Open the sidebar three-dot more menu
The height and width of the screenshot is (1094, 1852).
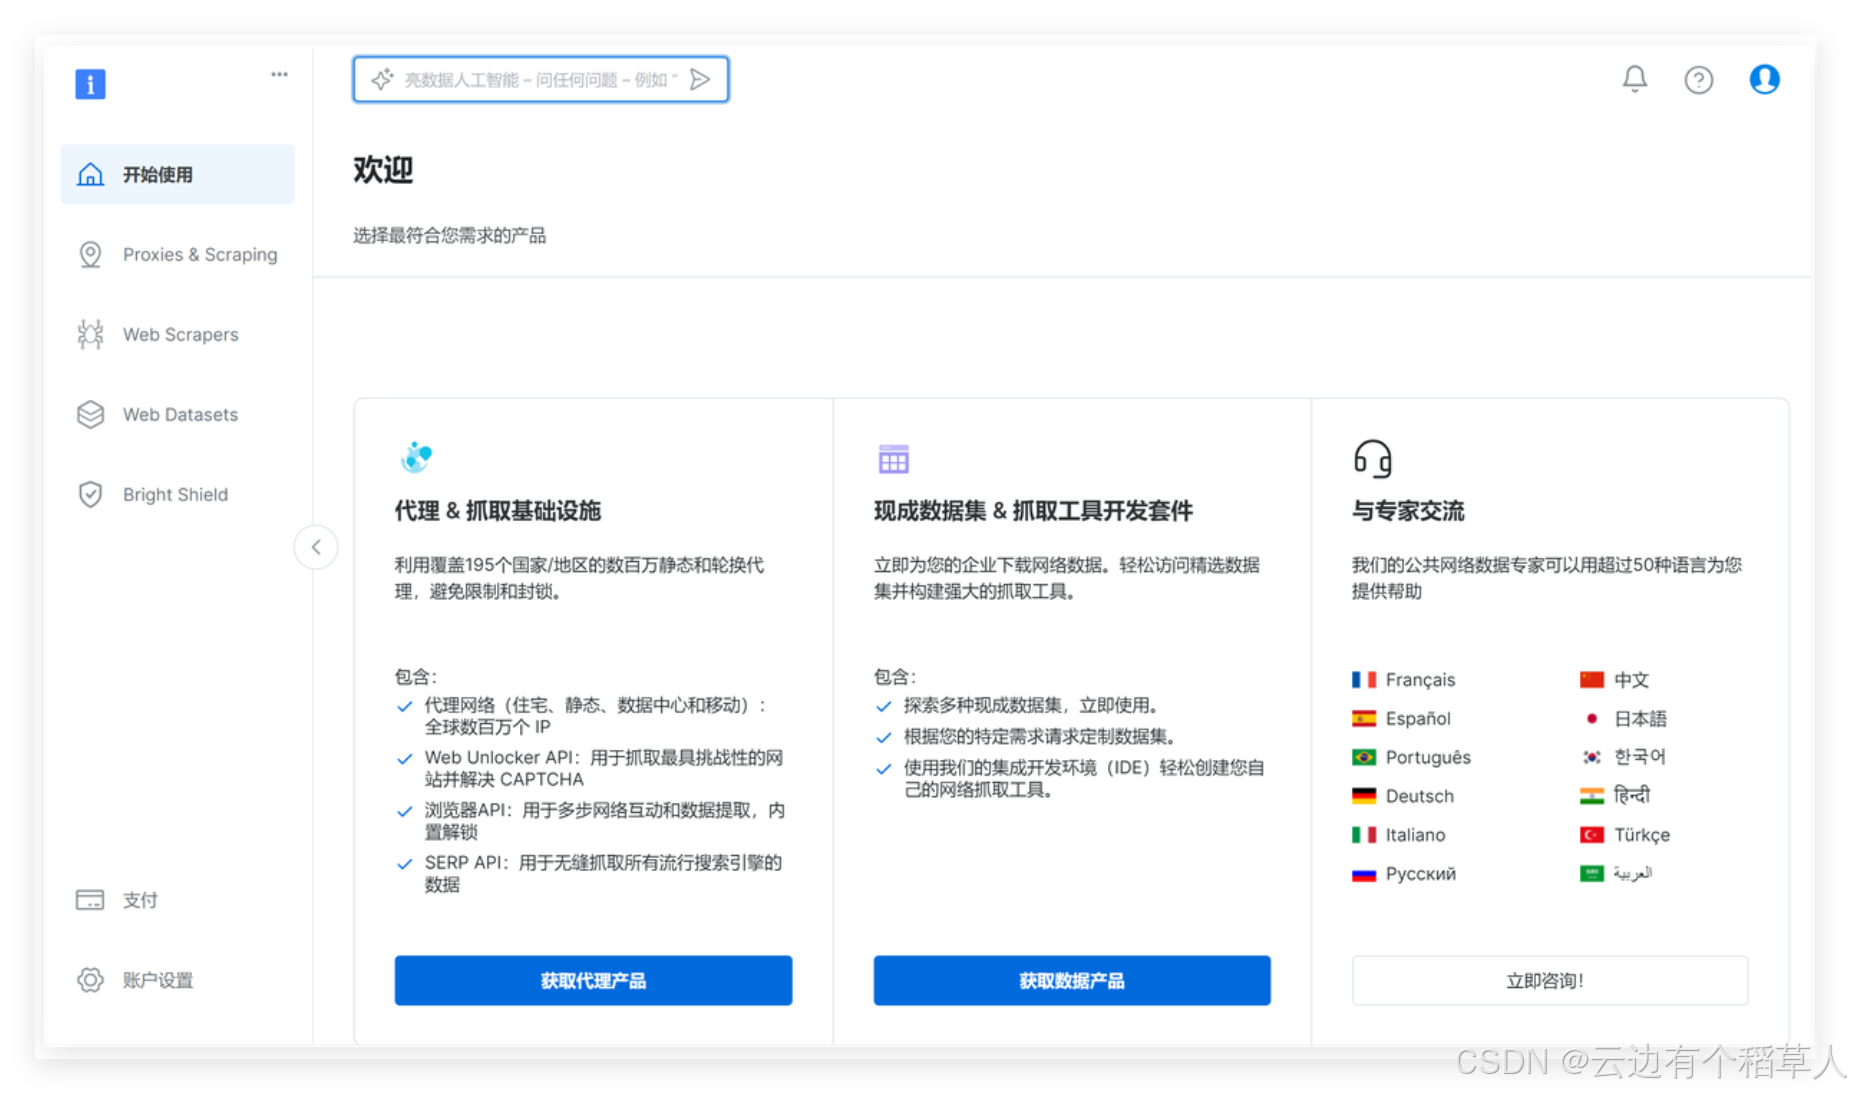(x=279, y=74)
